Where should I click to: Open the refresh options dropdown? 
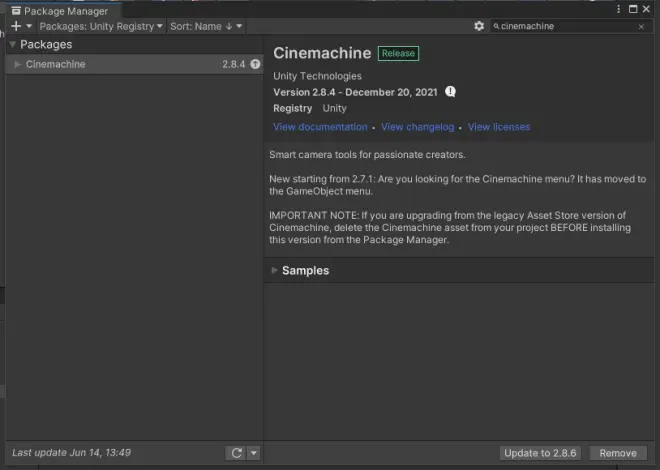click(x=253, y=453)
